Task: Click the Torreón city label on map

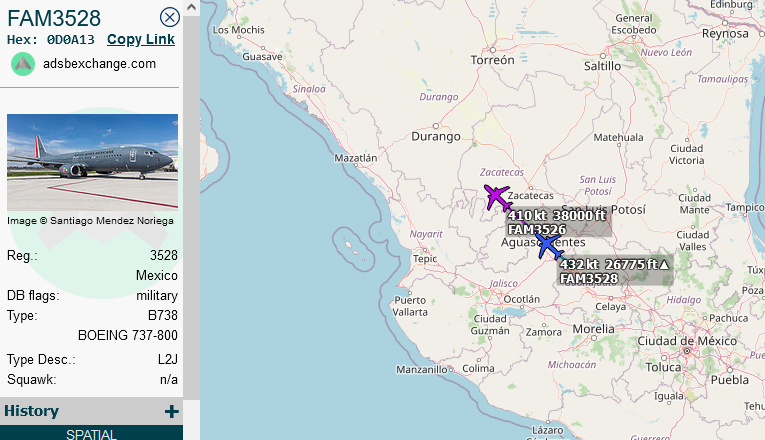Action: click(492, 60)
